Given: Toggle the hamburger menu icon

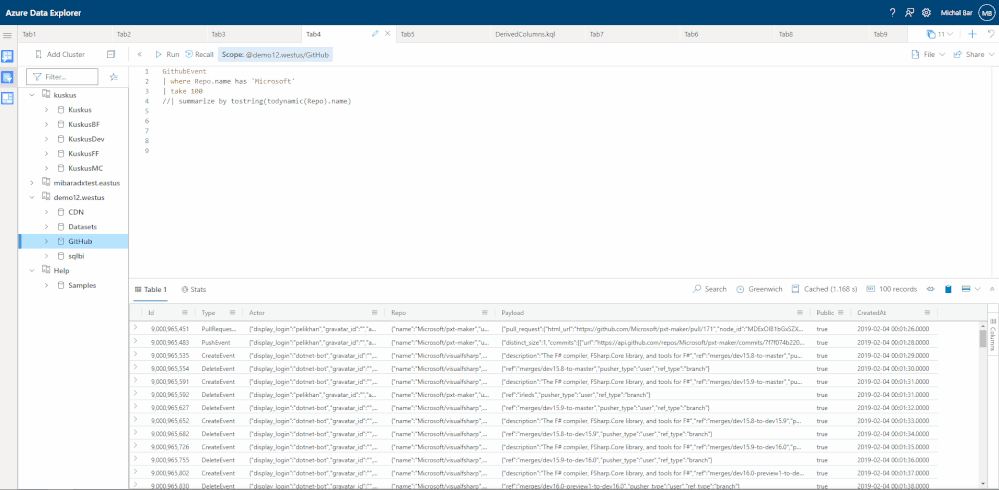Looking at the screenshot, I should coord(8,34).
